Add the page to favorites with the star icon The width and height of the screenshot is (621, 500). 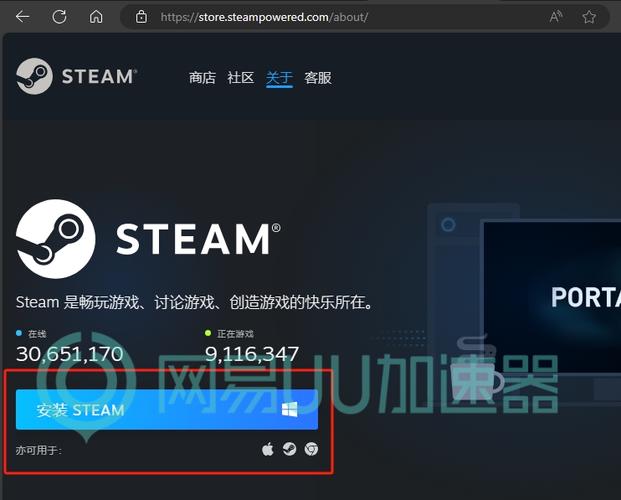(589, 17)
